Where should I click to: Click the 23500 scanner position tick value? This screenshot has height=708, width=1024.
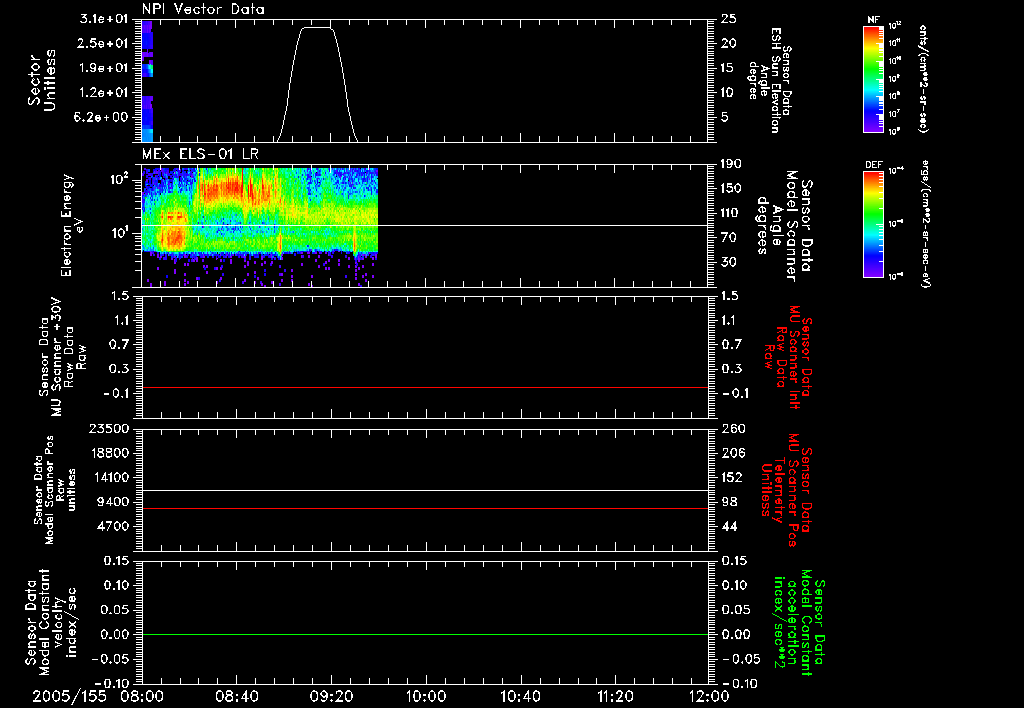108,428
